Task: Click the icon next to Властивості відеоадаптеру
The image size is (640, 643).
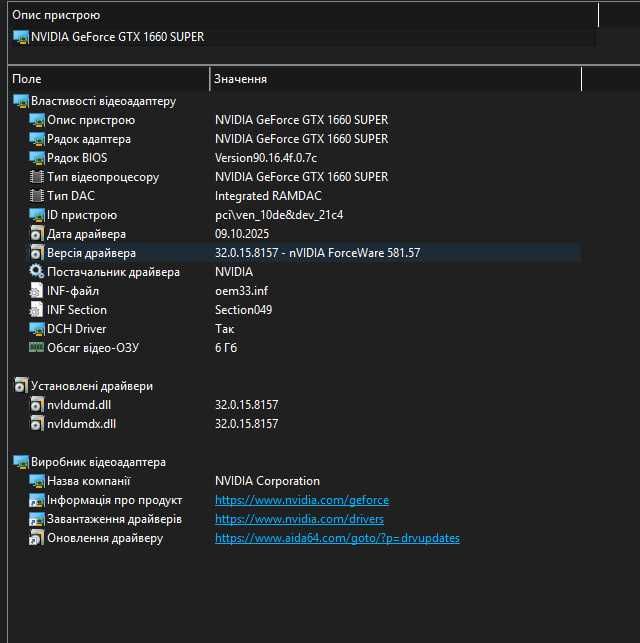Action: point(20,101)
